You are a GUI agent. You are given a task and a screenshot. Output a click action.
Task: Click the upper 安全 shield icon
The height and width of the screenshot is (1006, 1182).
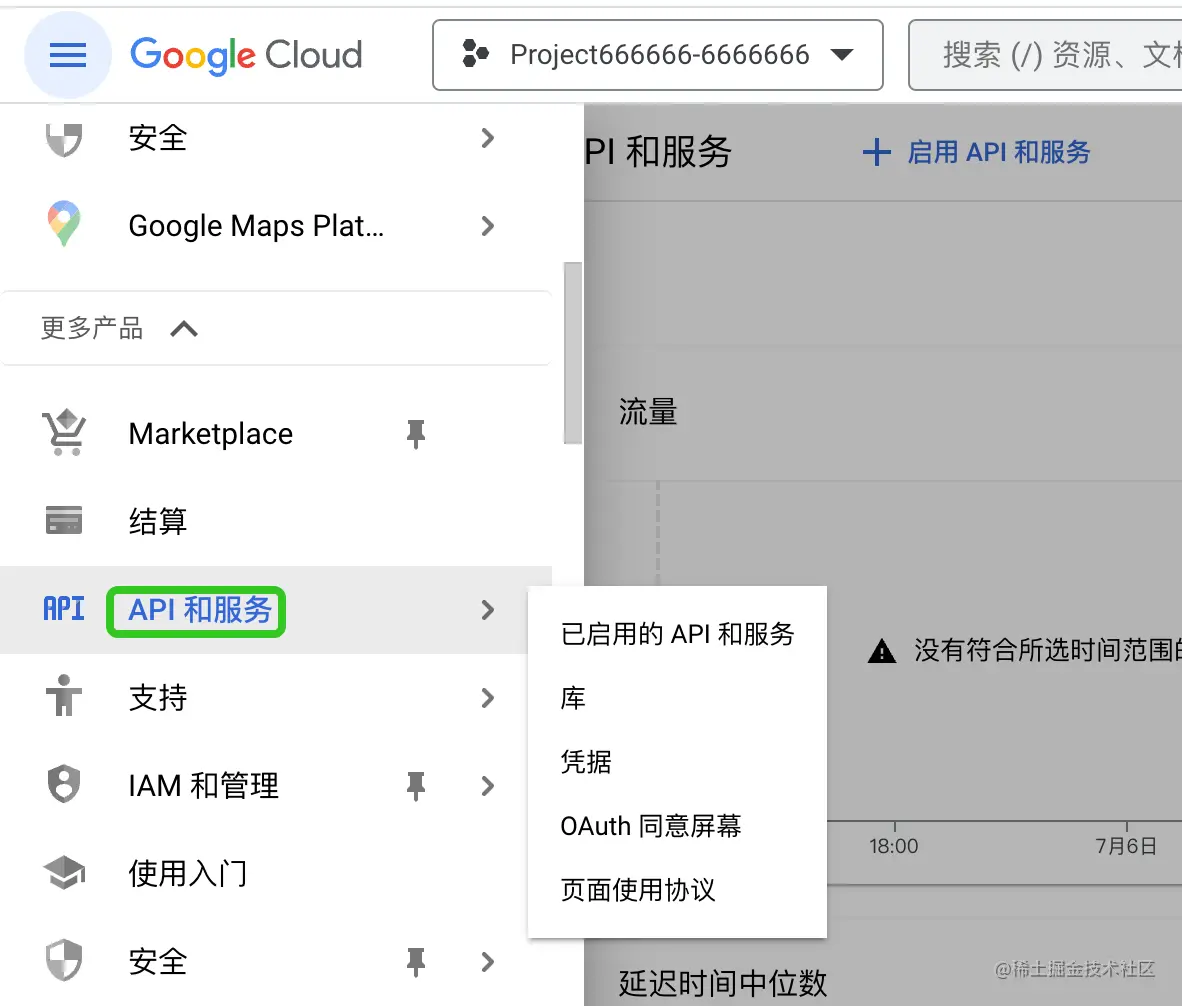[64, 139]
